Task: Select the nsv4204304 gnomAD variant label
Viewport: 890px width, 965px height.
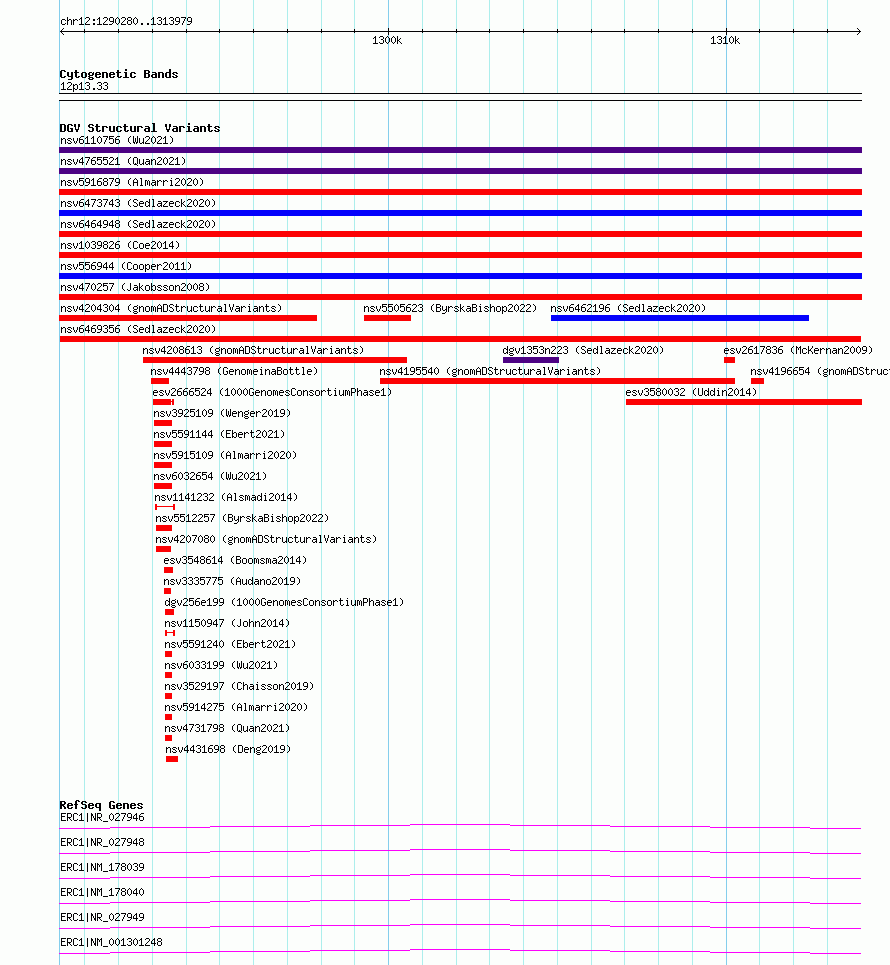Action: tap(171, 308)
